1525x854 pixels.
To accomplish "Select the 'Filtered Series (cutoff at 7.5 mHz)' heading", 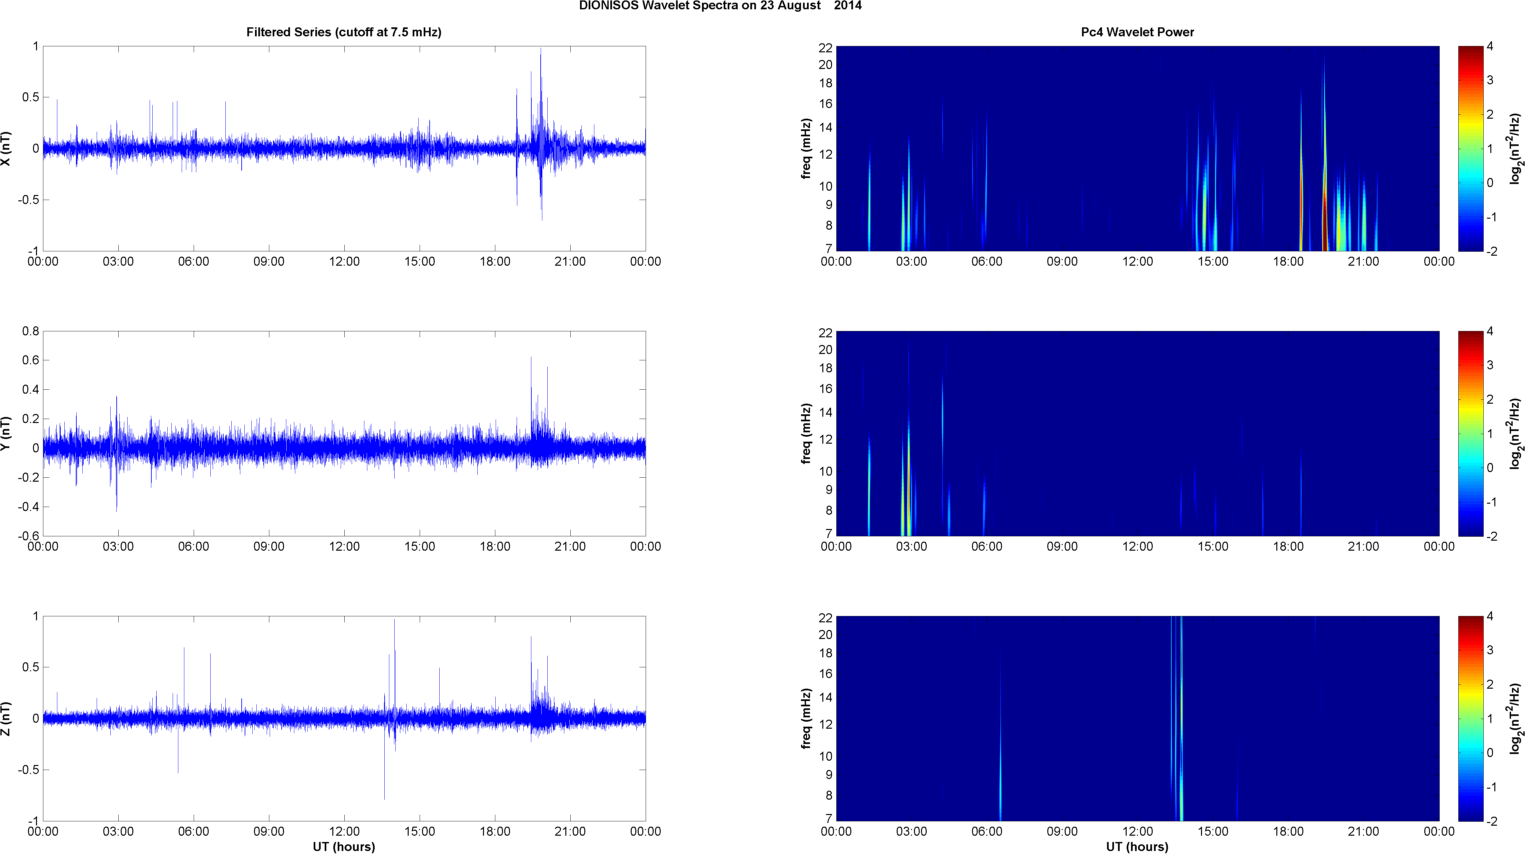I will [x=344, y=32].
